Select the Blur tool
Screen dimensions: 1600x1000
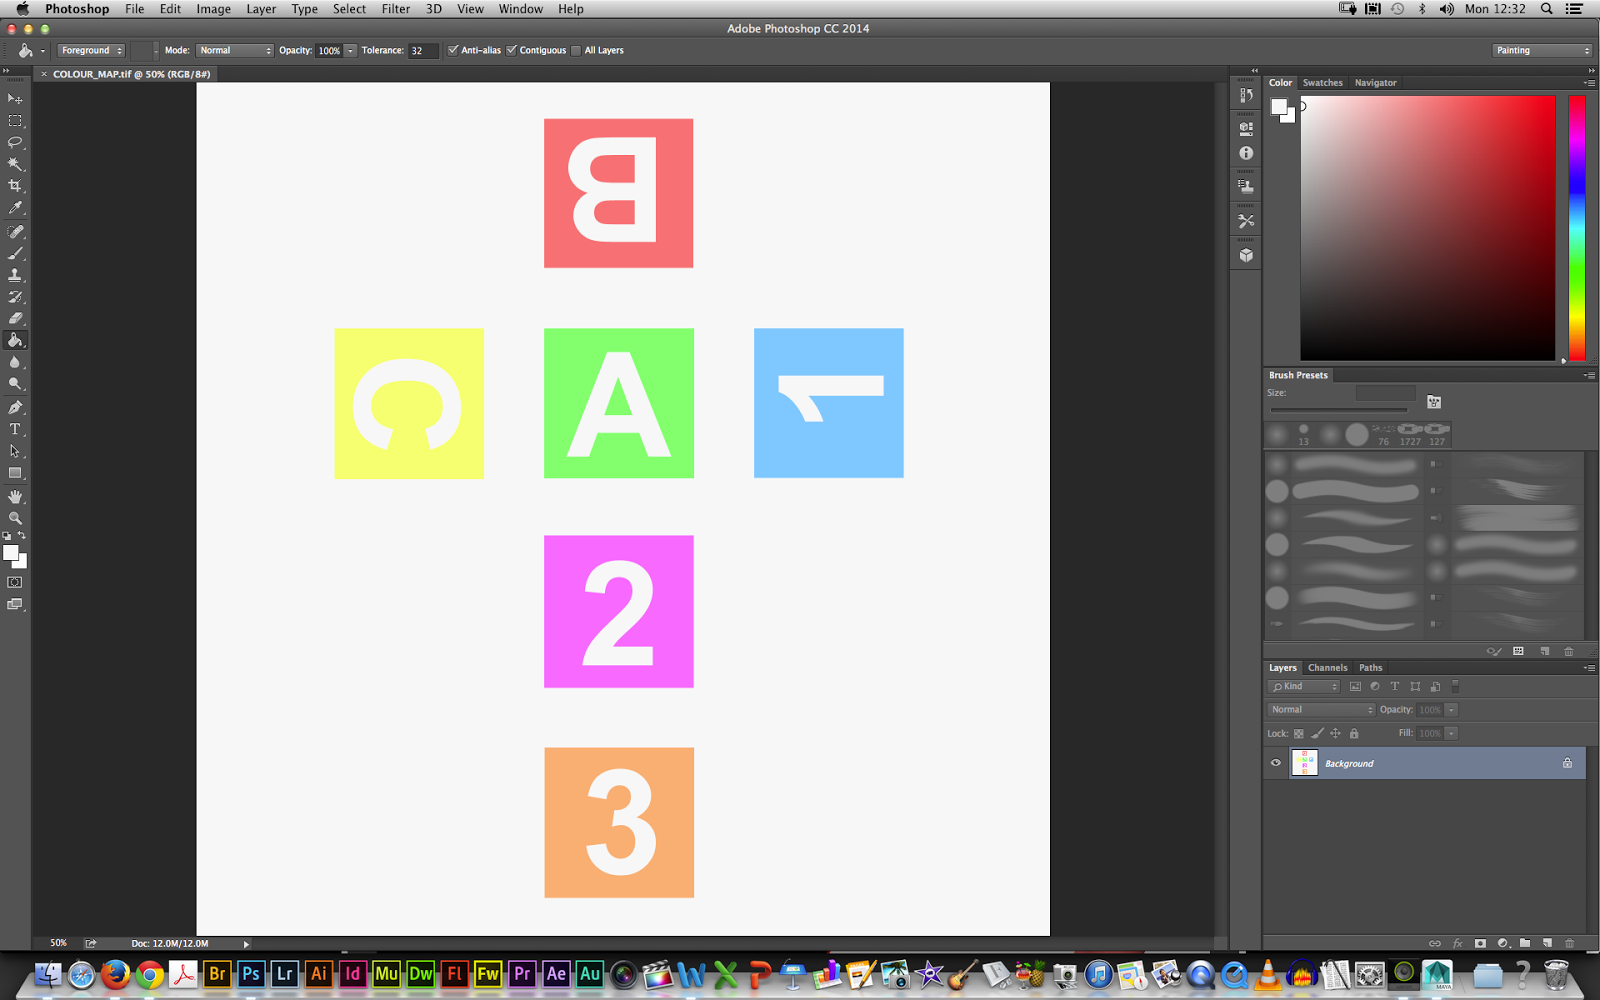coord(15,363)
